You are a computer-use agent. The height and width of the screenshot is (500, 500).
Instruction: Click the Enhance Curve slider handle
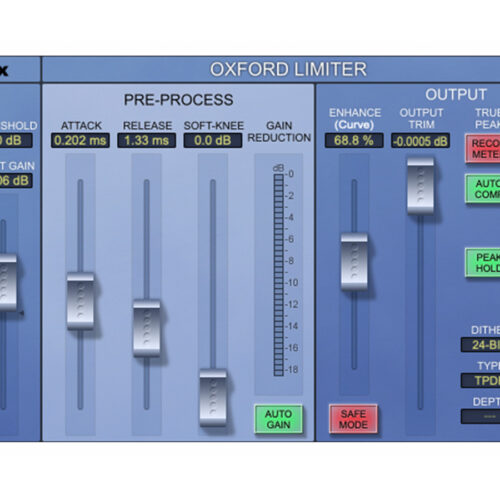pyautogui.click(x=354, y=262)
